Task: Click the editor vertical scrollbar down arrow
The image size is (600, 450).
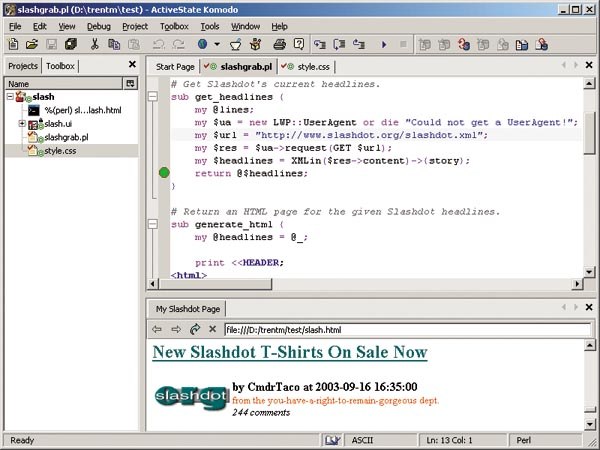Action: 589,272
